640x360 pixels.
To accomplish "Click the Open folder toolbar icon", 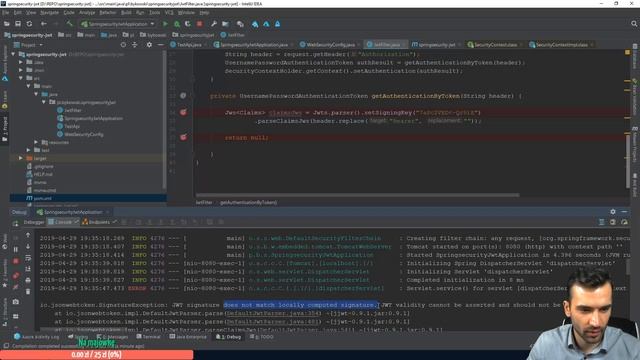I will (x=7, y=24).
